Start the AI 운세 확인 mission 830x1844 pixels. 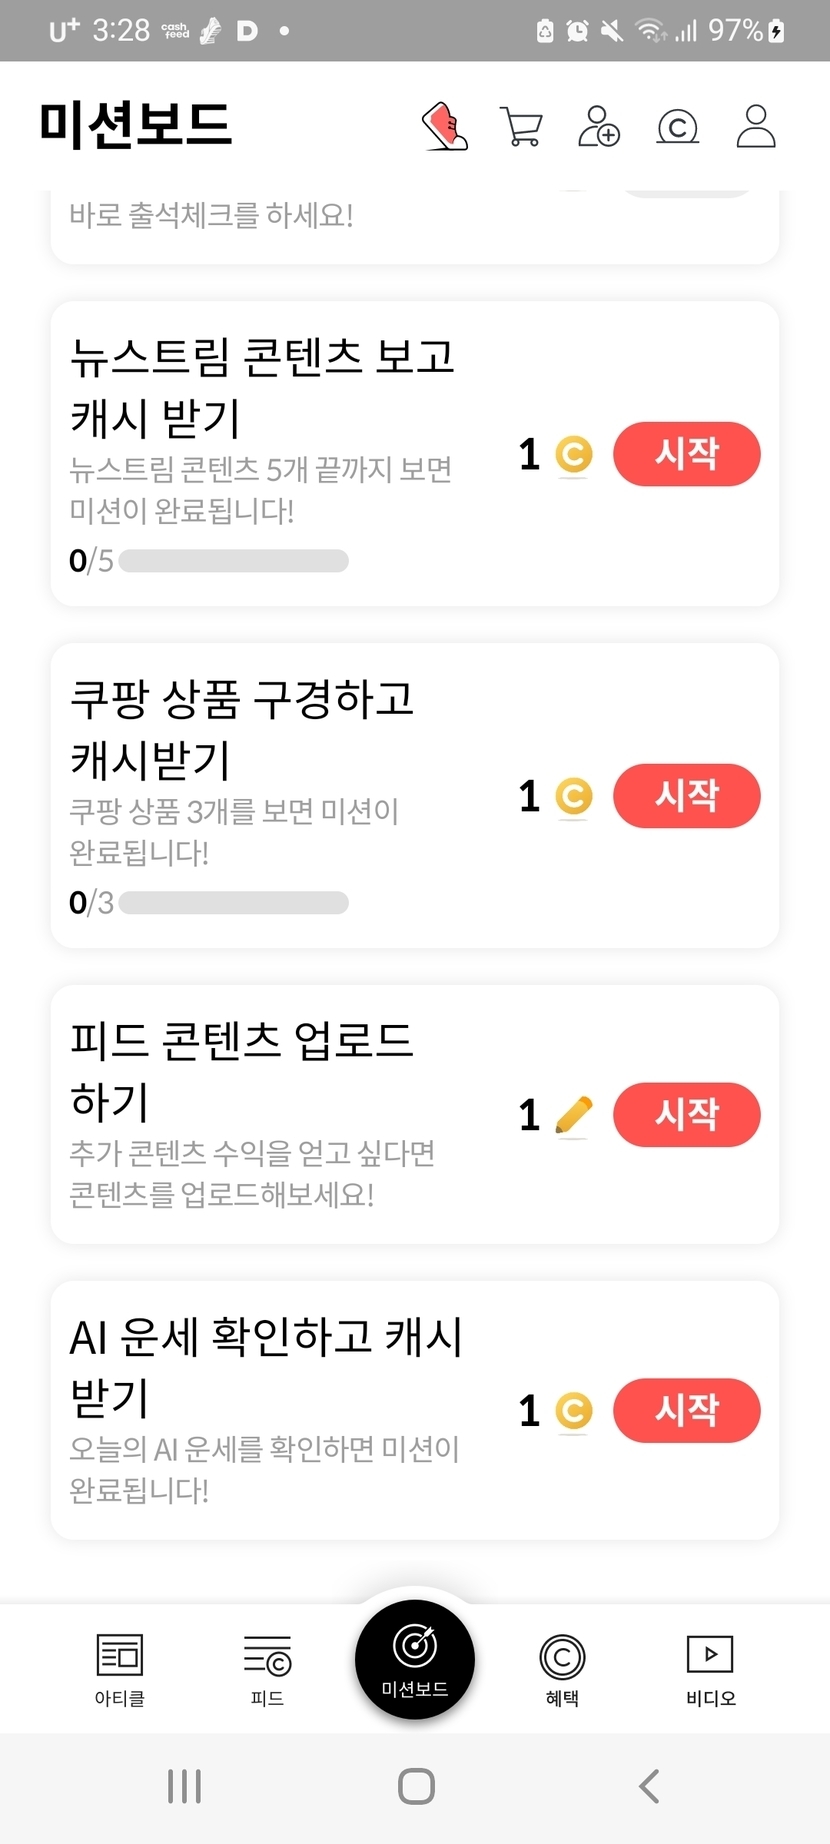tap(686, 1411)
